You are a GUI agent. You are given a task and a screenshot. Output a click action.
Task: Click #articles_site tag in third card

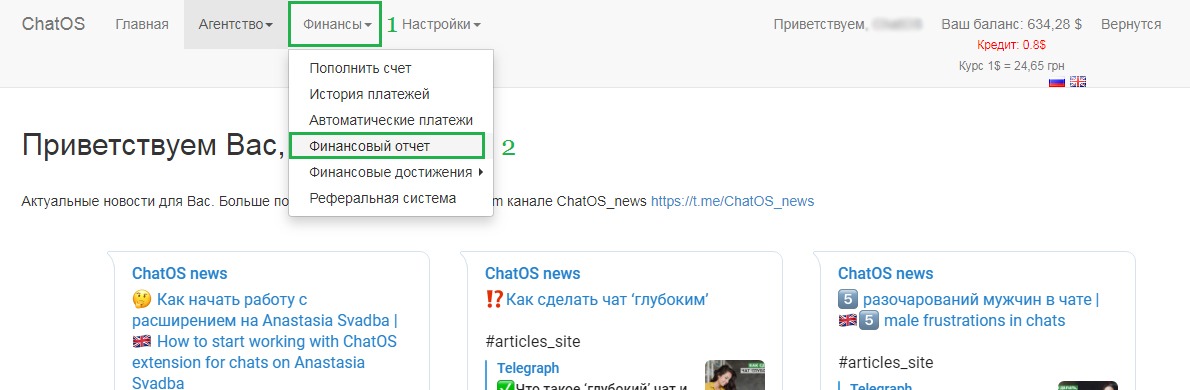click(885, 363)
